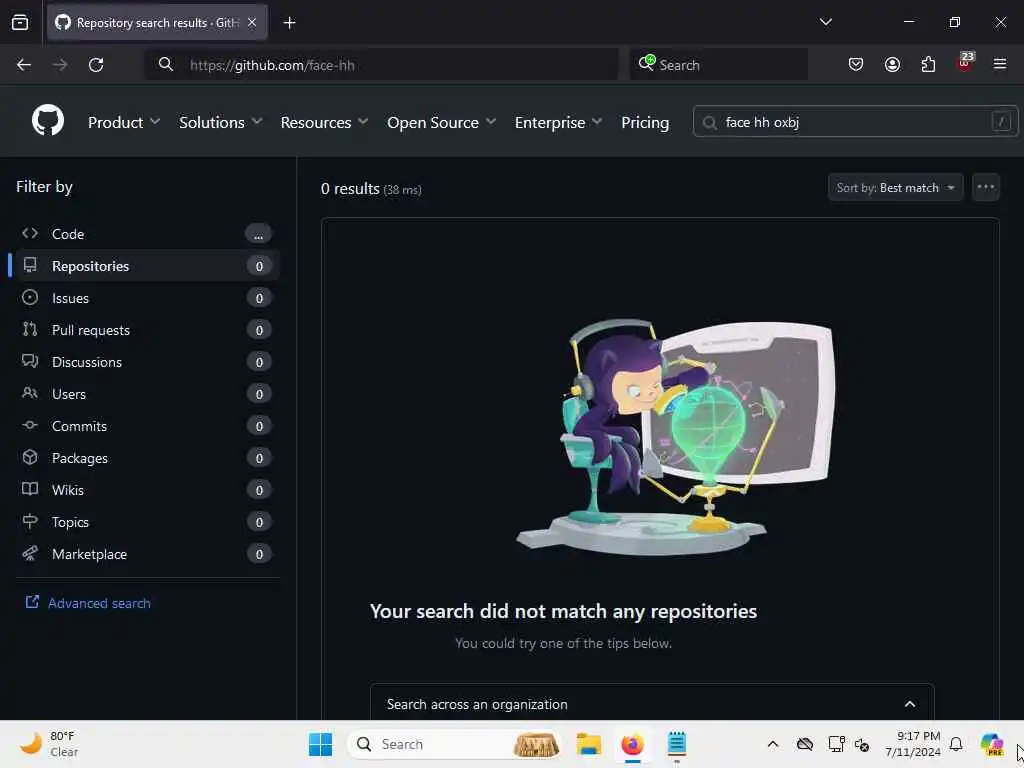1024x768 pixels.
Task: Reload the current page
Action: pyautogui.click(x=96, y=65)
